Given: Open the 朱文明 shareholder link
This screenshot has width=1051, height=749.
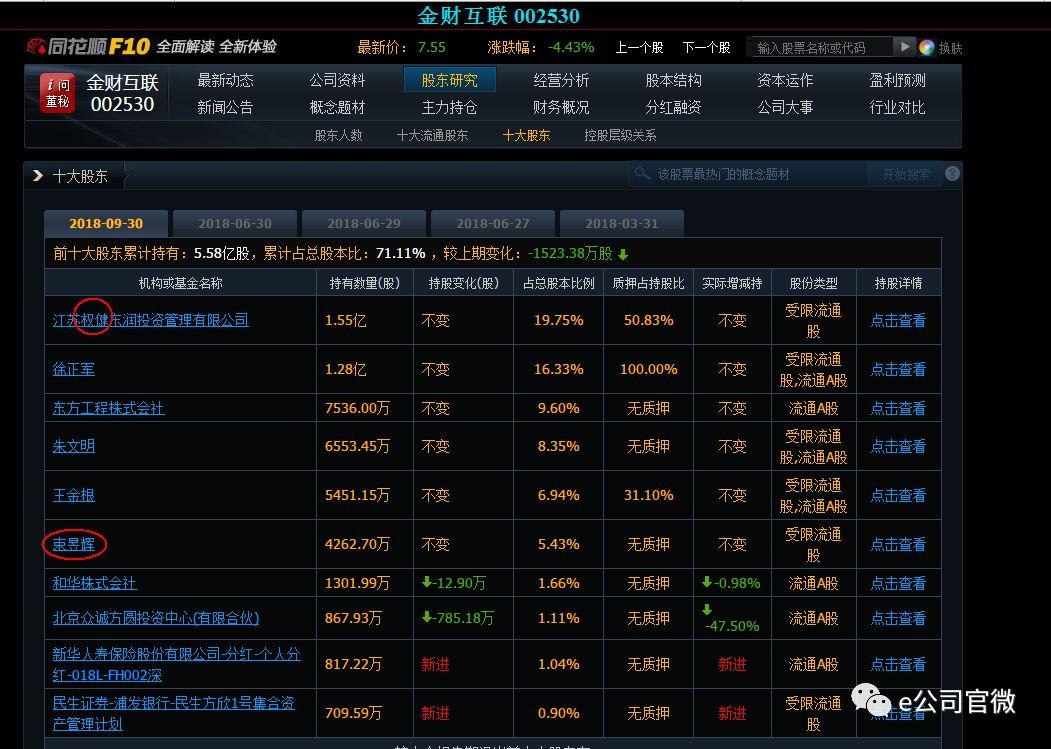Looking at the screenshot, I should [x=74, y=447].
